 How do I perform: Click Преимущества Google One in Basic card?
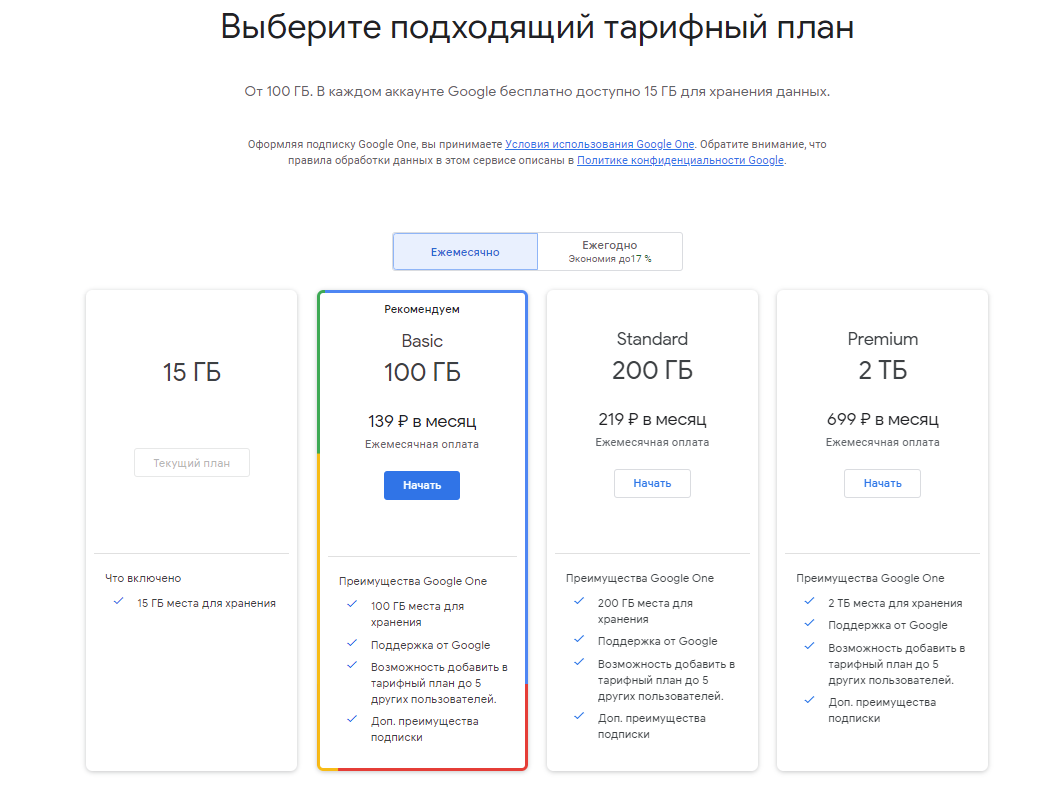click(x=412, y=581)
